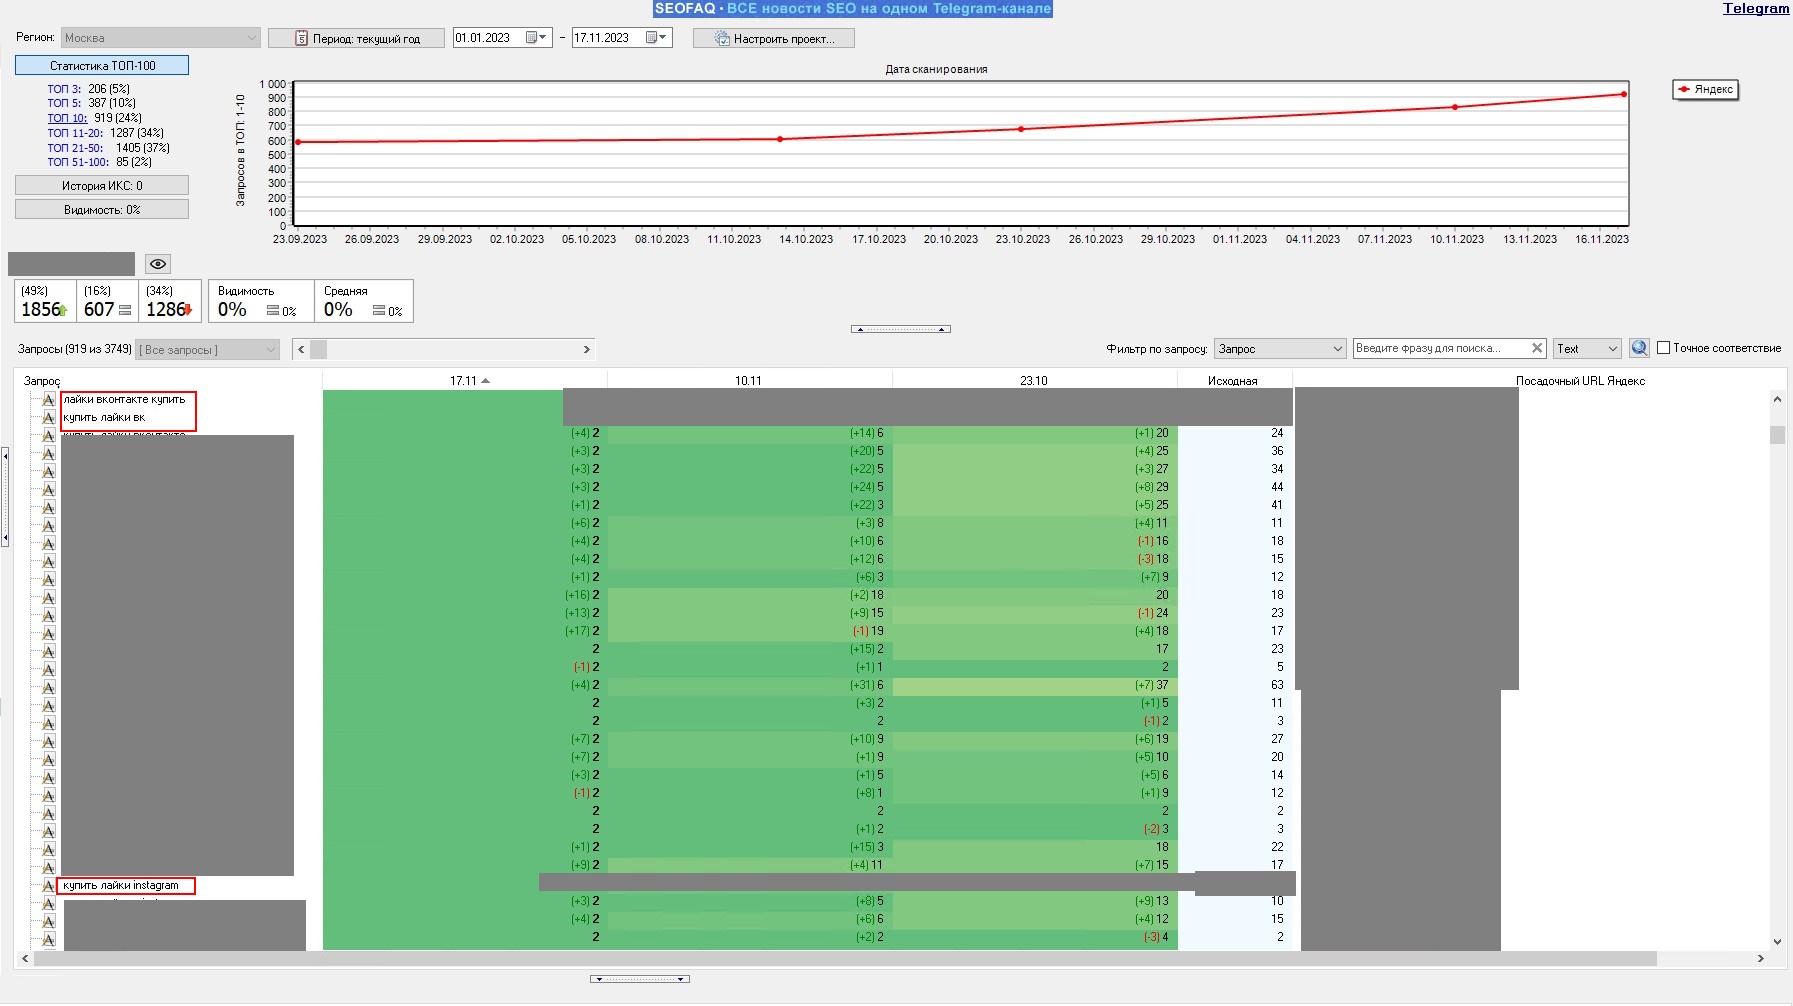Open the start date calendar picker

pos(537,38)
